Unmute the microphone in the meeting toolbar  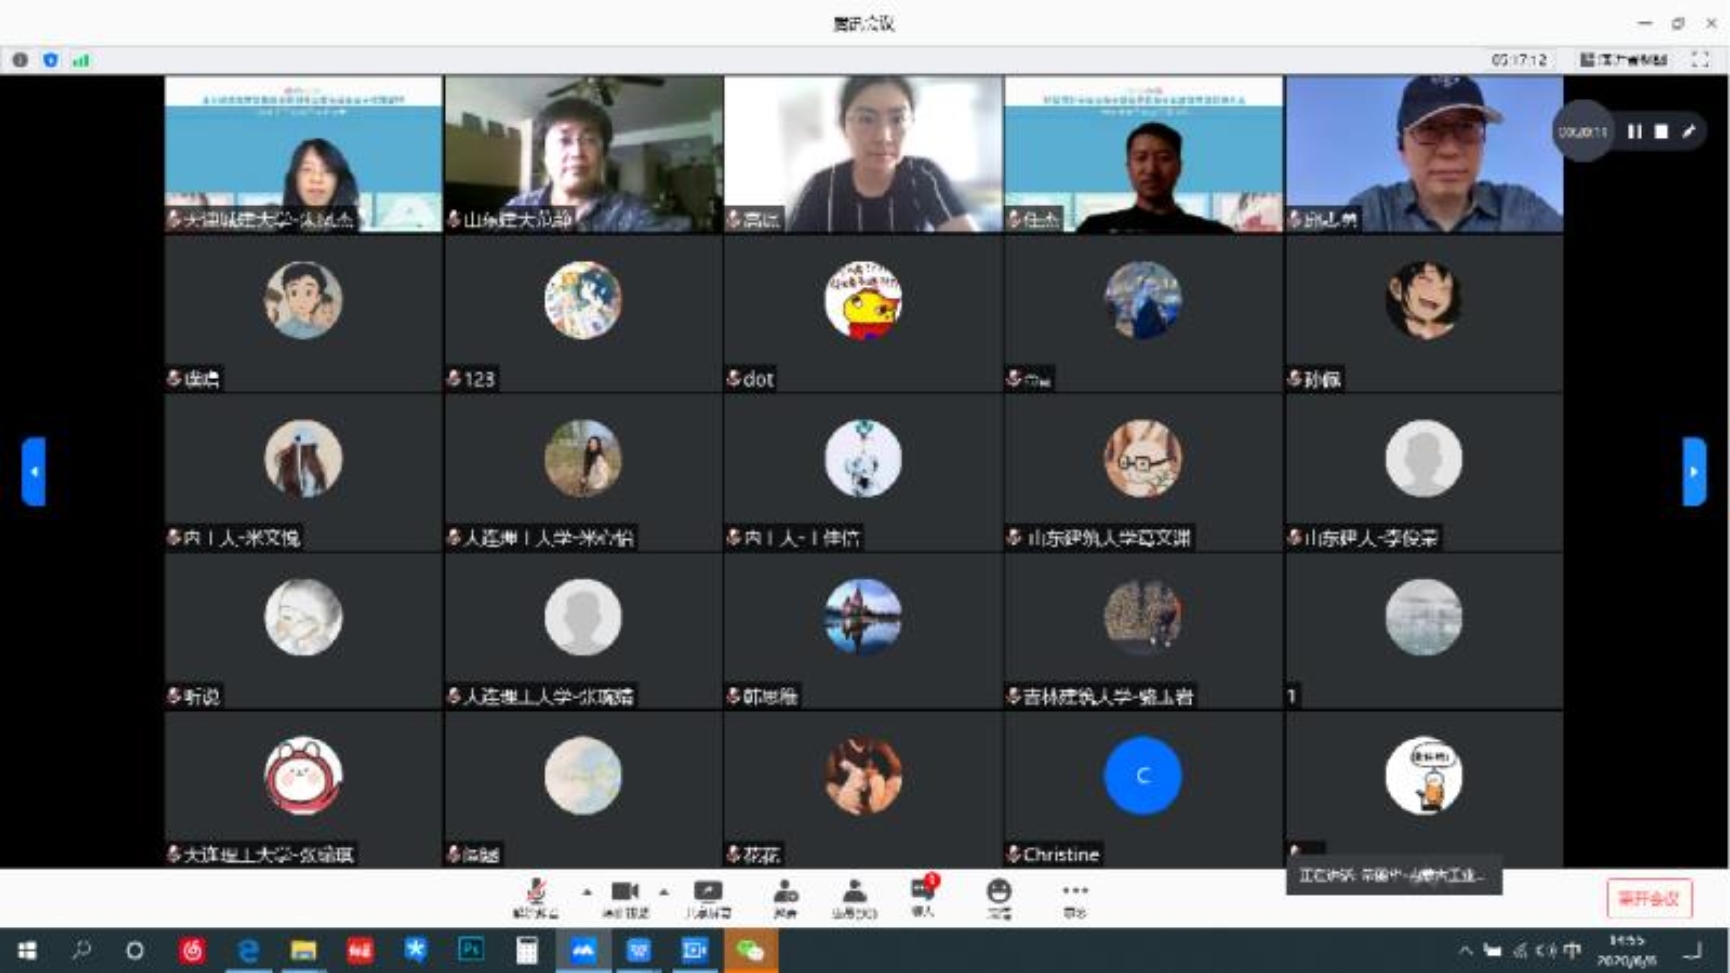536,896
